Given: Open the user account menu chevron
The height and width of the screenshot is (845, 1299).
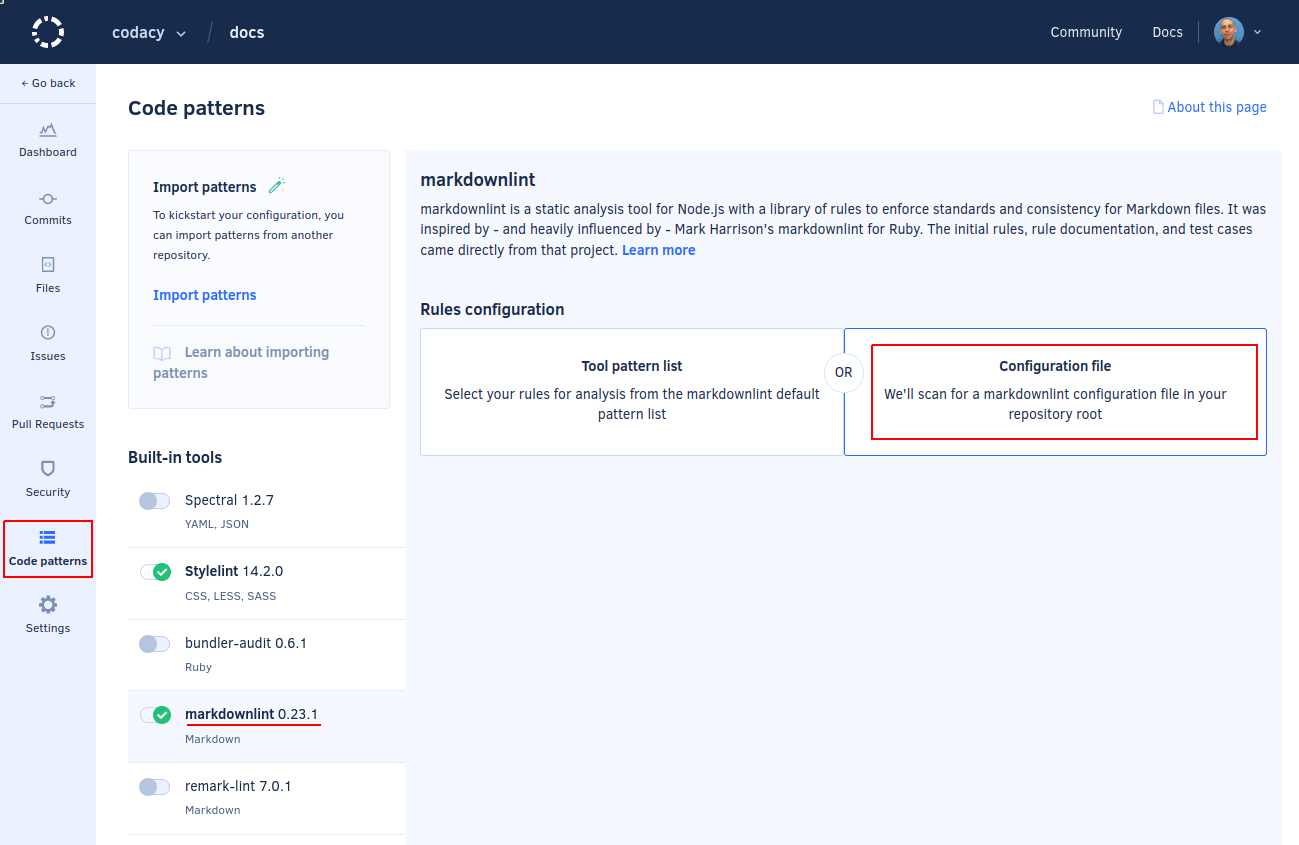Looking at the screenshot, I should click(x=1257, y=32).
